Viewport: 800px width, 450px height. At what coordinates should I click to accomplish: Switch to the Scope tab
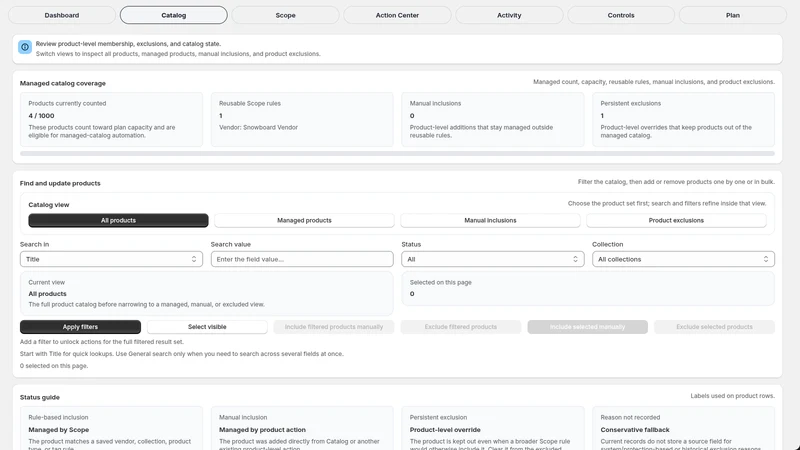[285, 15]
